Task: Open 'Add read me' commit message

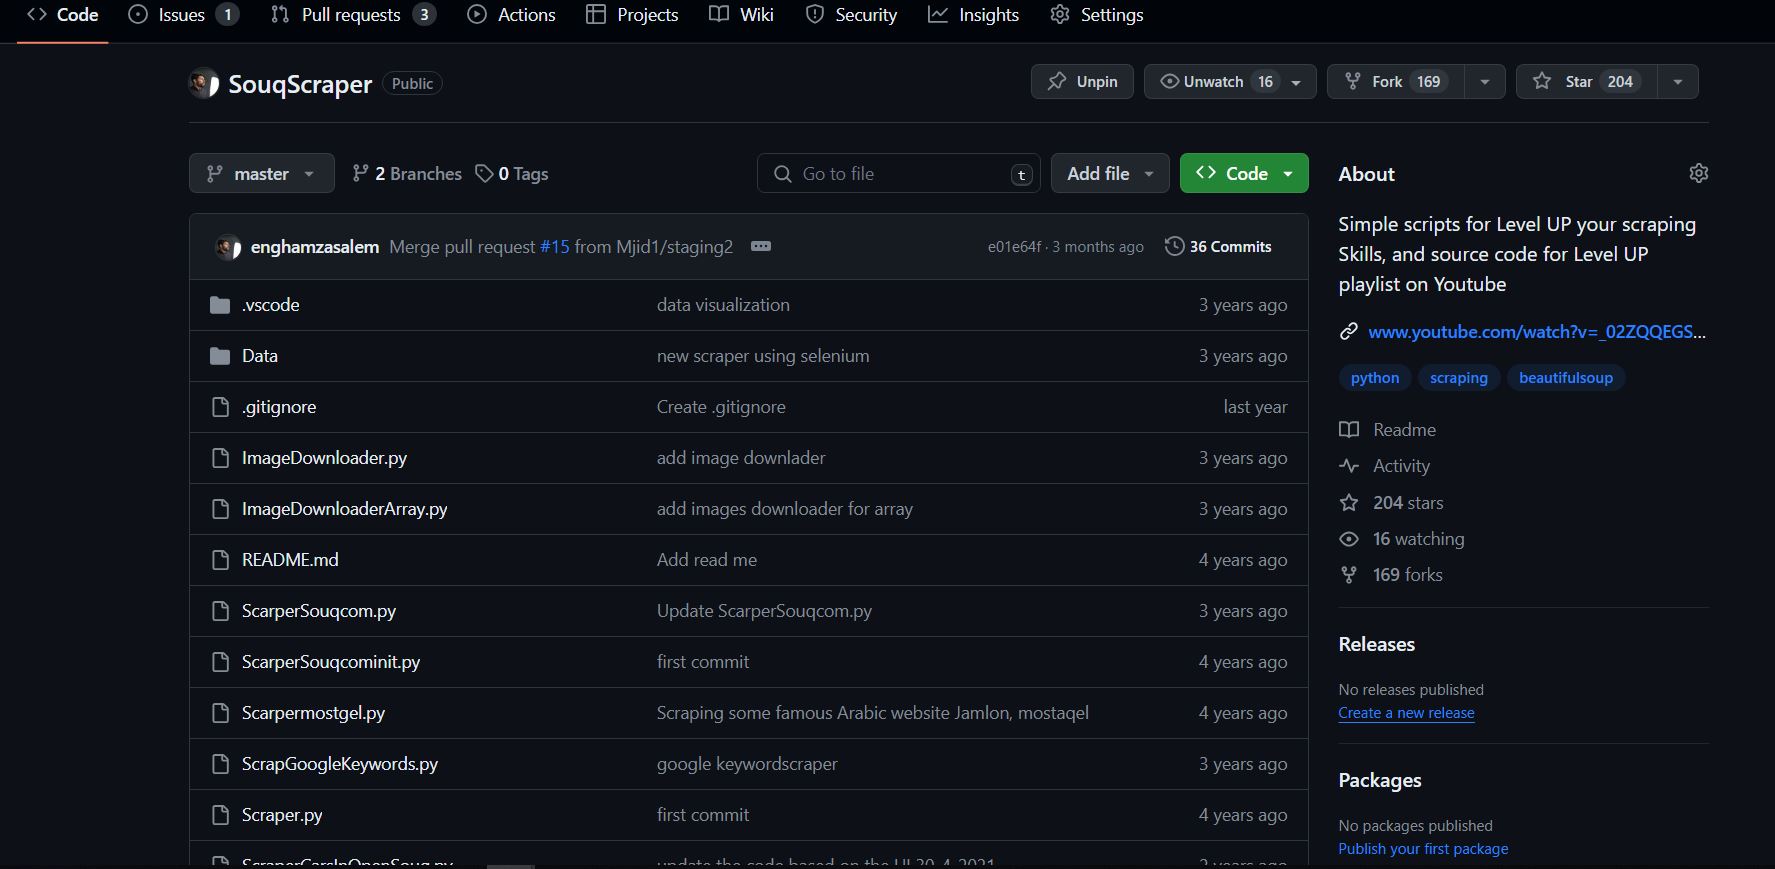Action: tap(707, 560)
